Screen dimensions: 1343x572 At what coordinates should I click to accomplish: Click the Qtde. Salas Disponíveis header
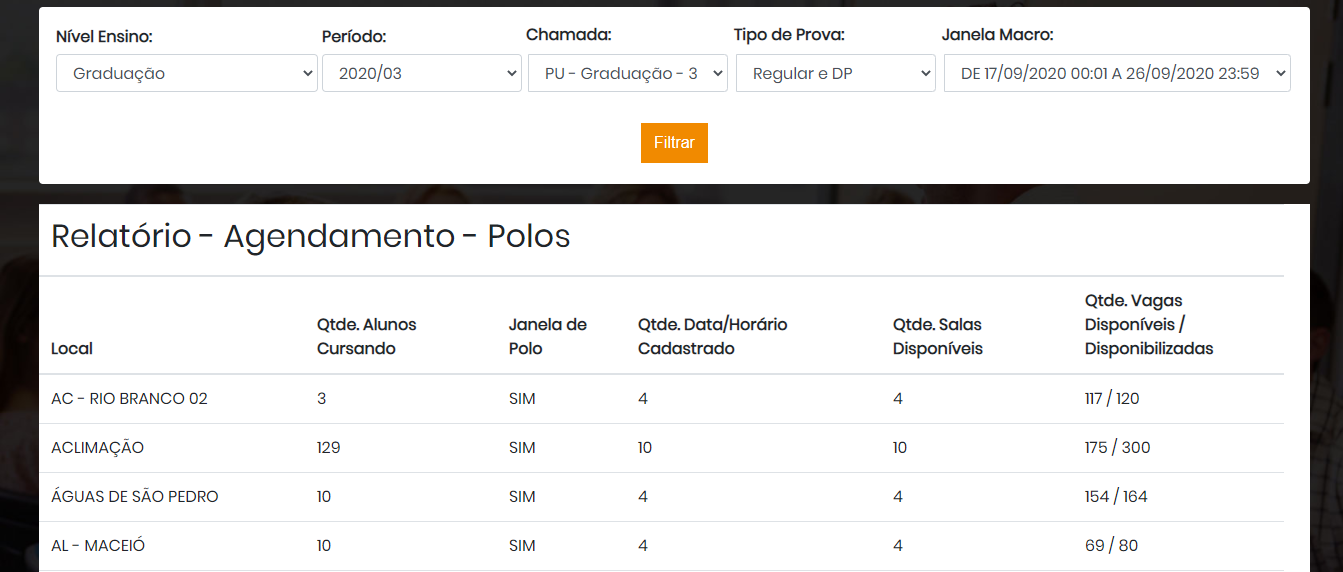[x=938, y=336]
